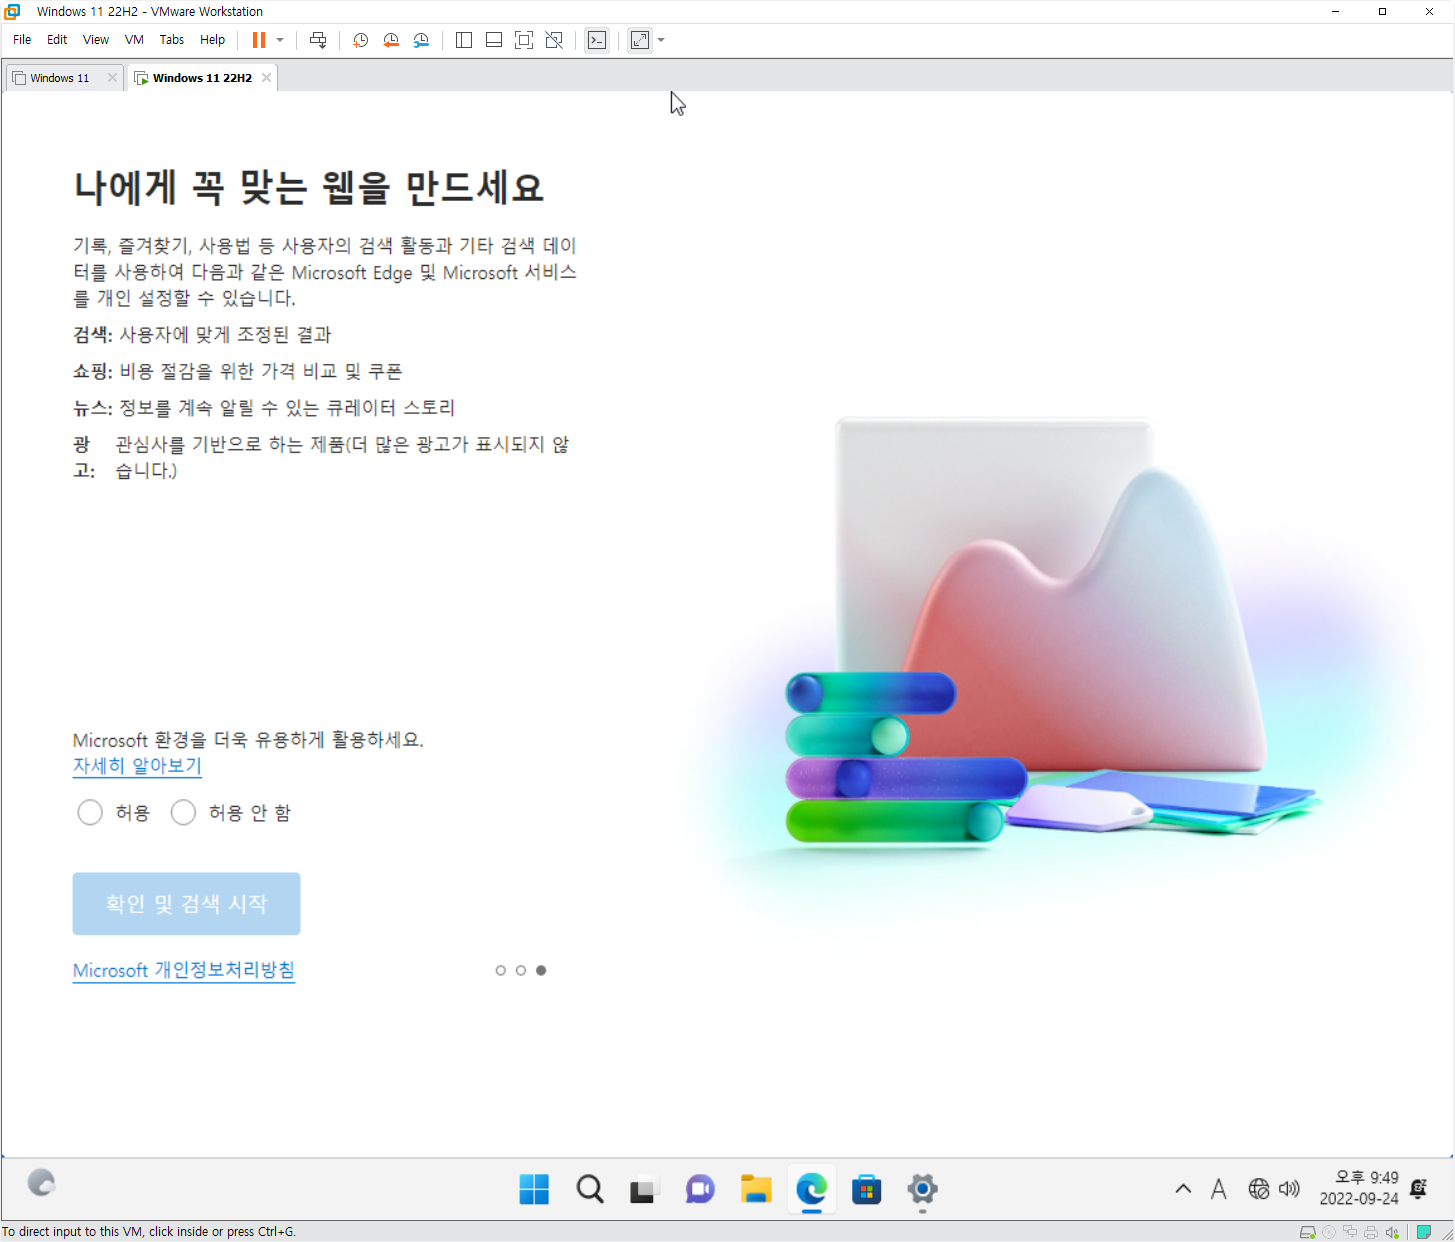
Task: Go to the first page indicator dot
Action: pyautogui.click(x=501, y=970)
